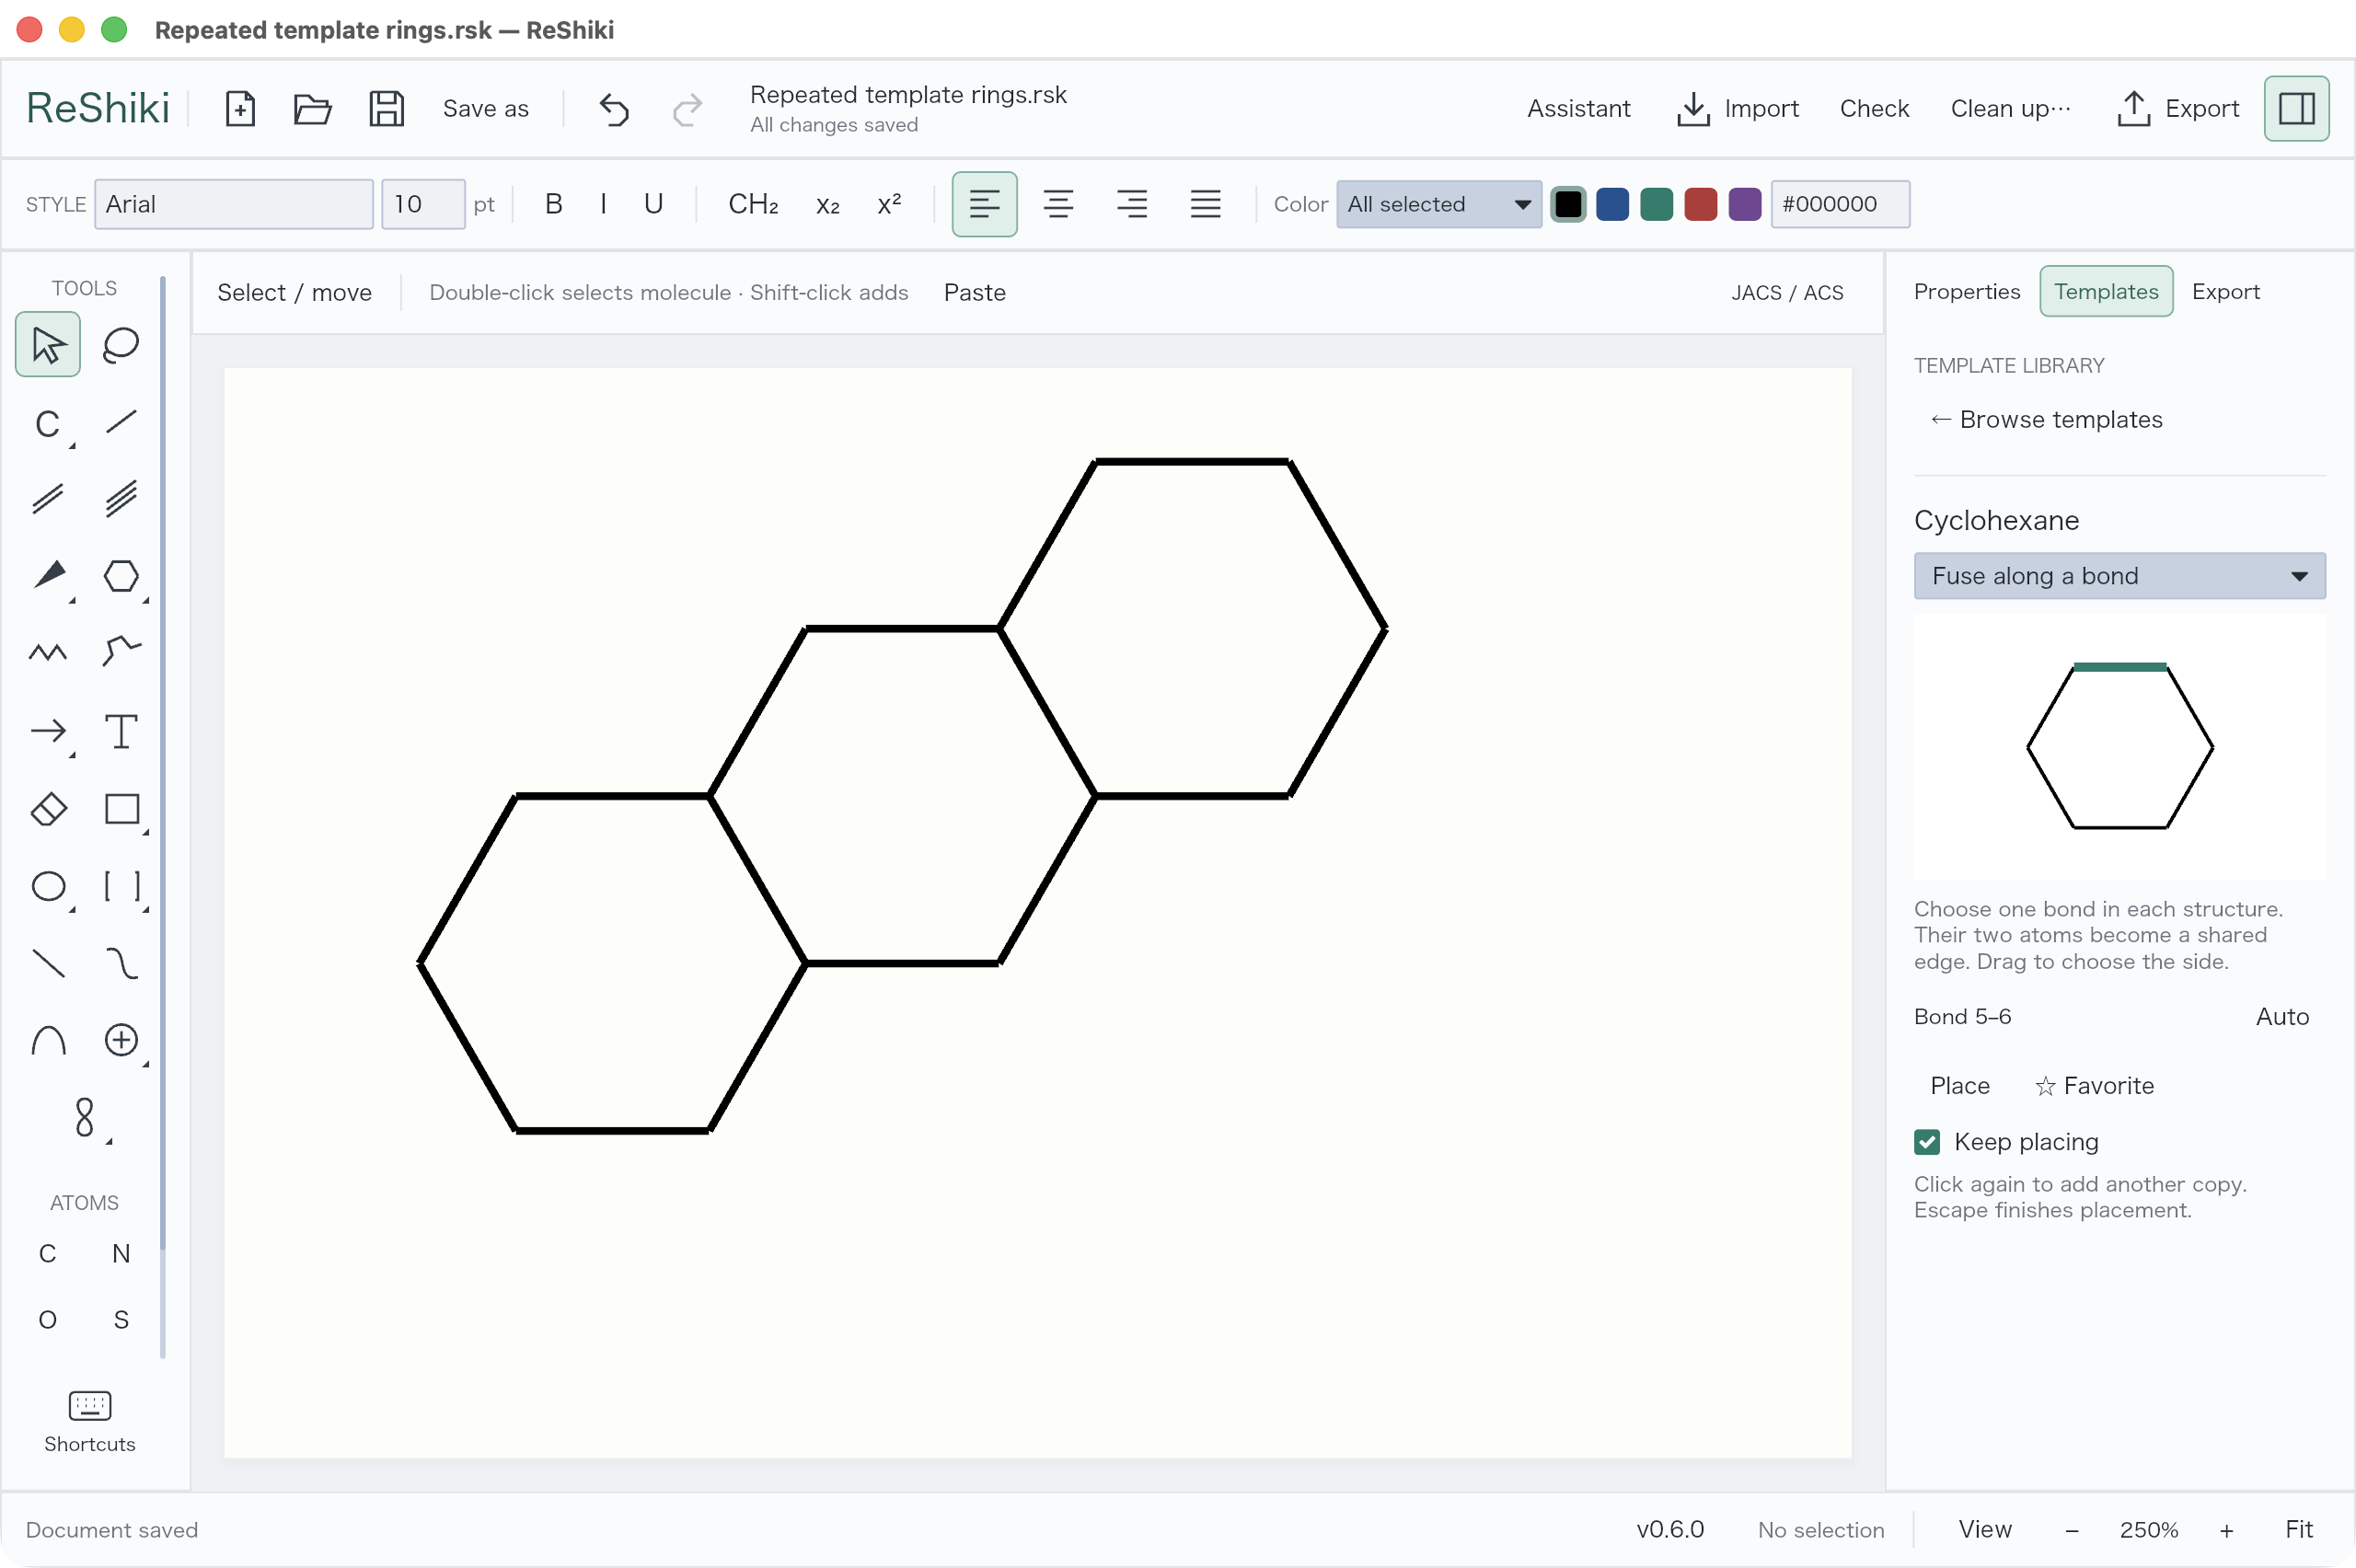This screenshot has height=1568, width=2356.
Task: Uncheck the Keep placing checkbox
Action: 1926,1142
